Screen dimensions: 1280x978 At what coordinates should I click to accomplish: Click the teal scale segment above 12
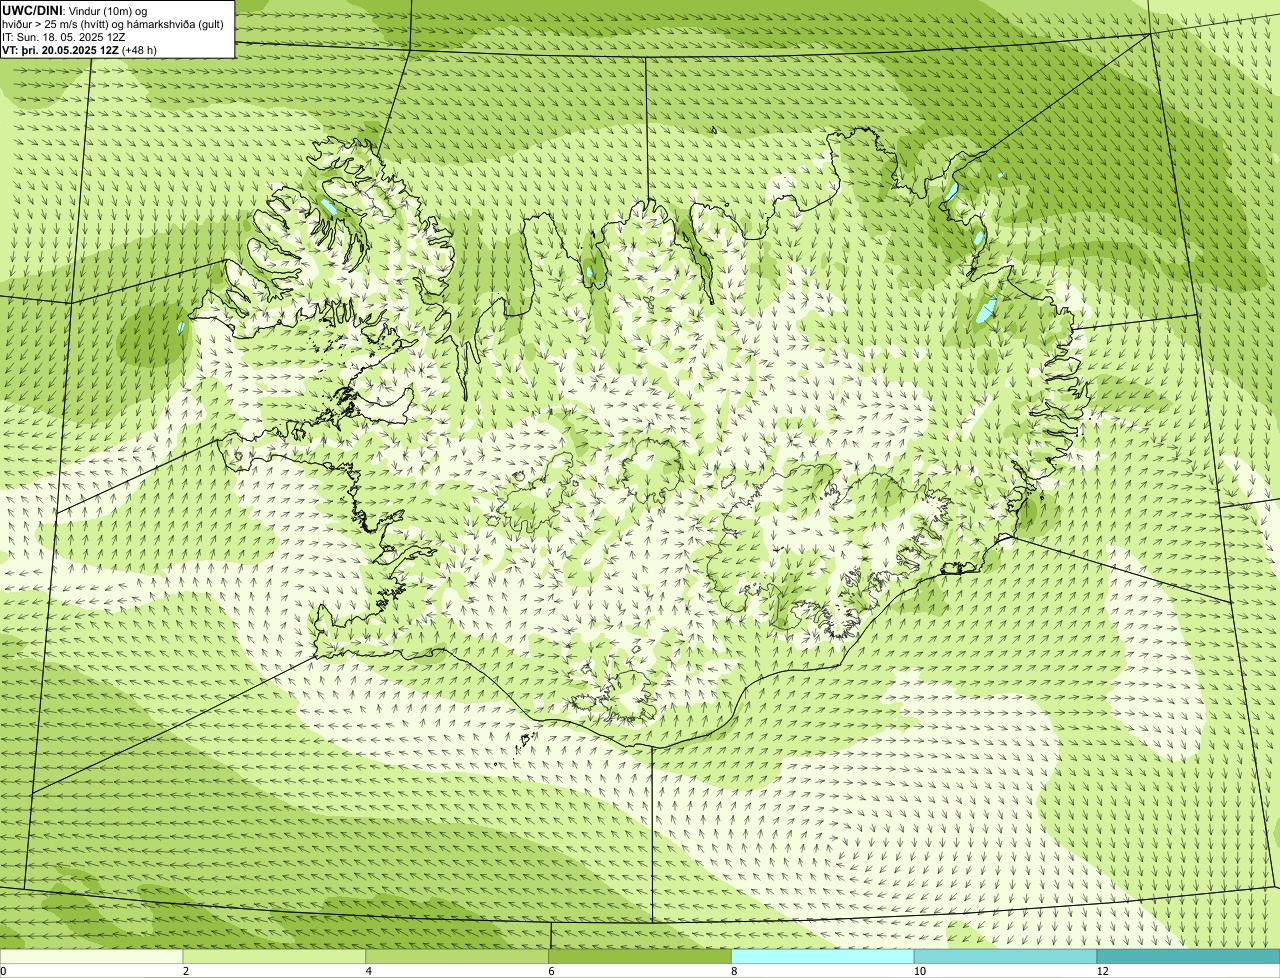(x=1188, y=956)
